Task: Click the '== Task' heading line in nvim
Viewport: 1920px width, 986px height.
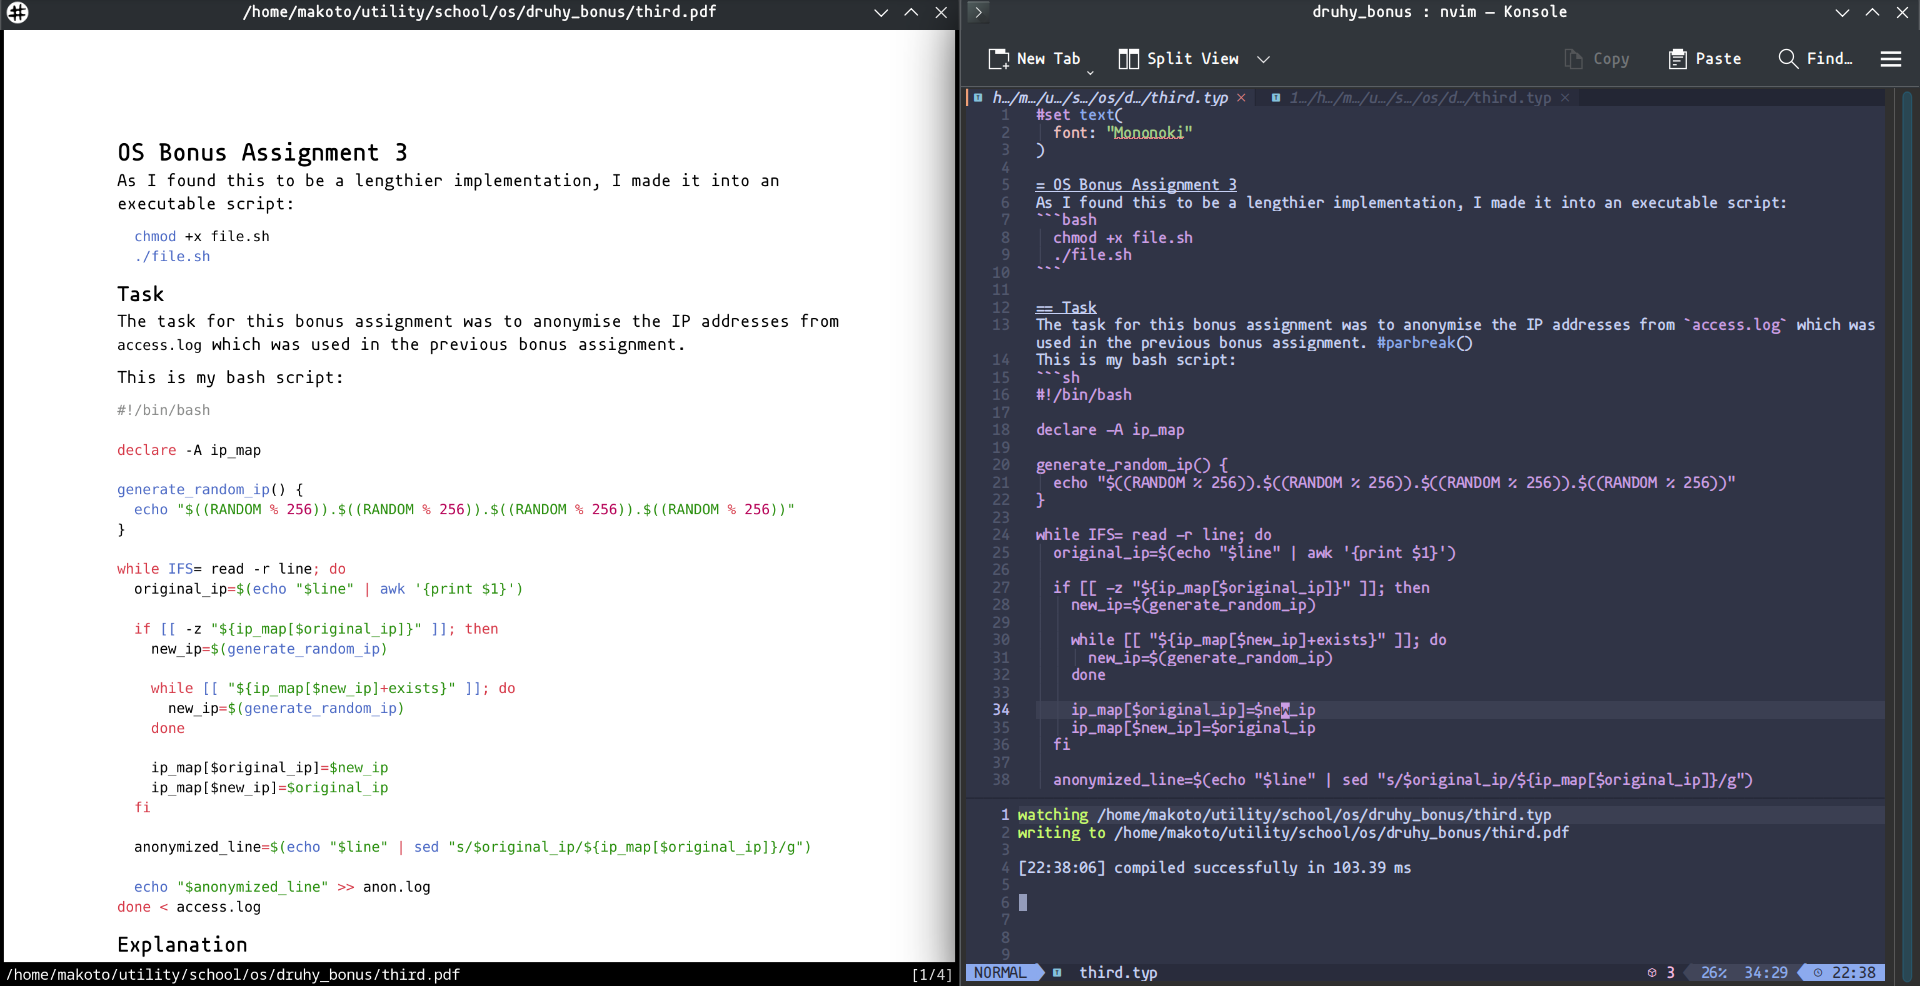Action: tap(1066, 308)
